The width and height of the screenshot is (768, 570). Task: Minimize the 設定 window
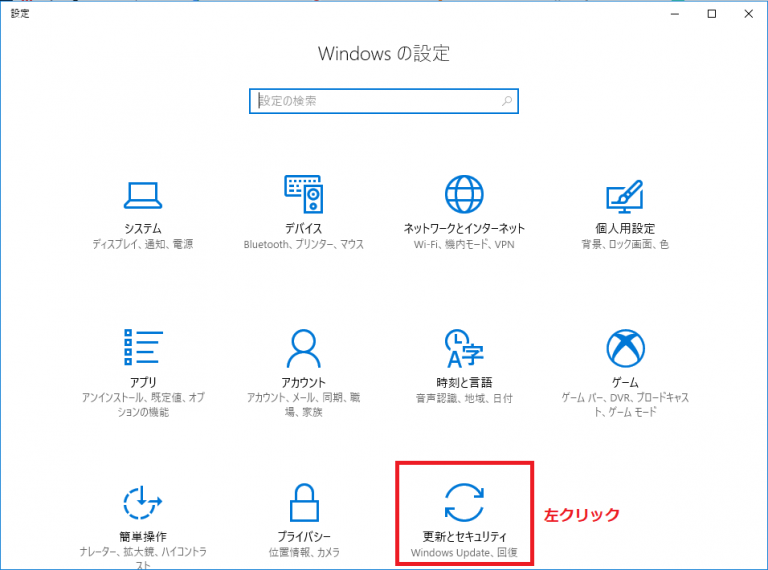coord(675,14)
